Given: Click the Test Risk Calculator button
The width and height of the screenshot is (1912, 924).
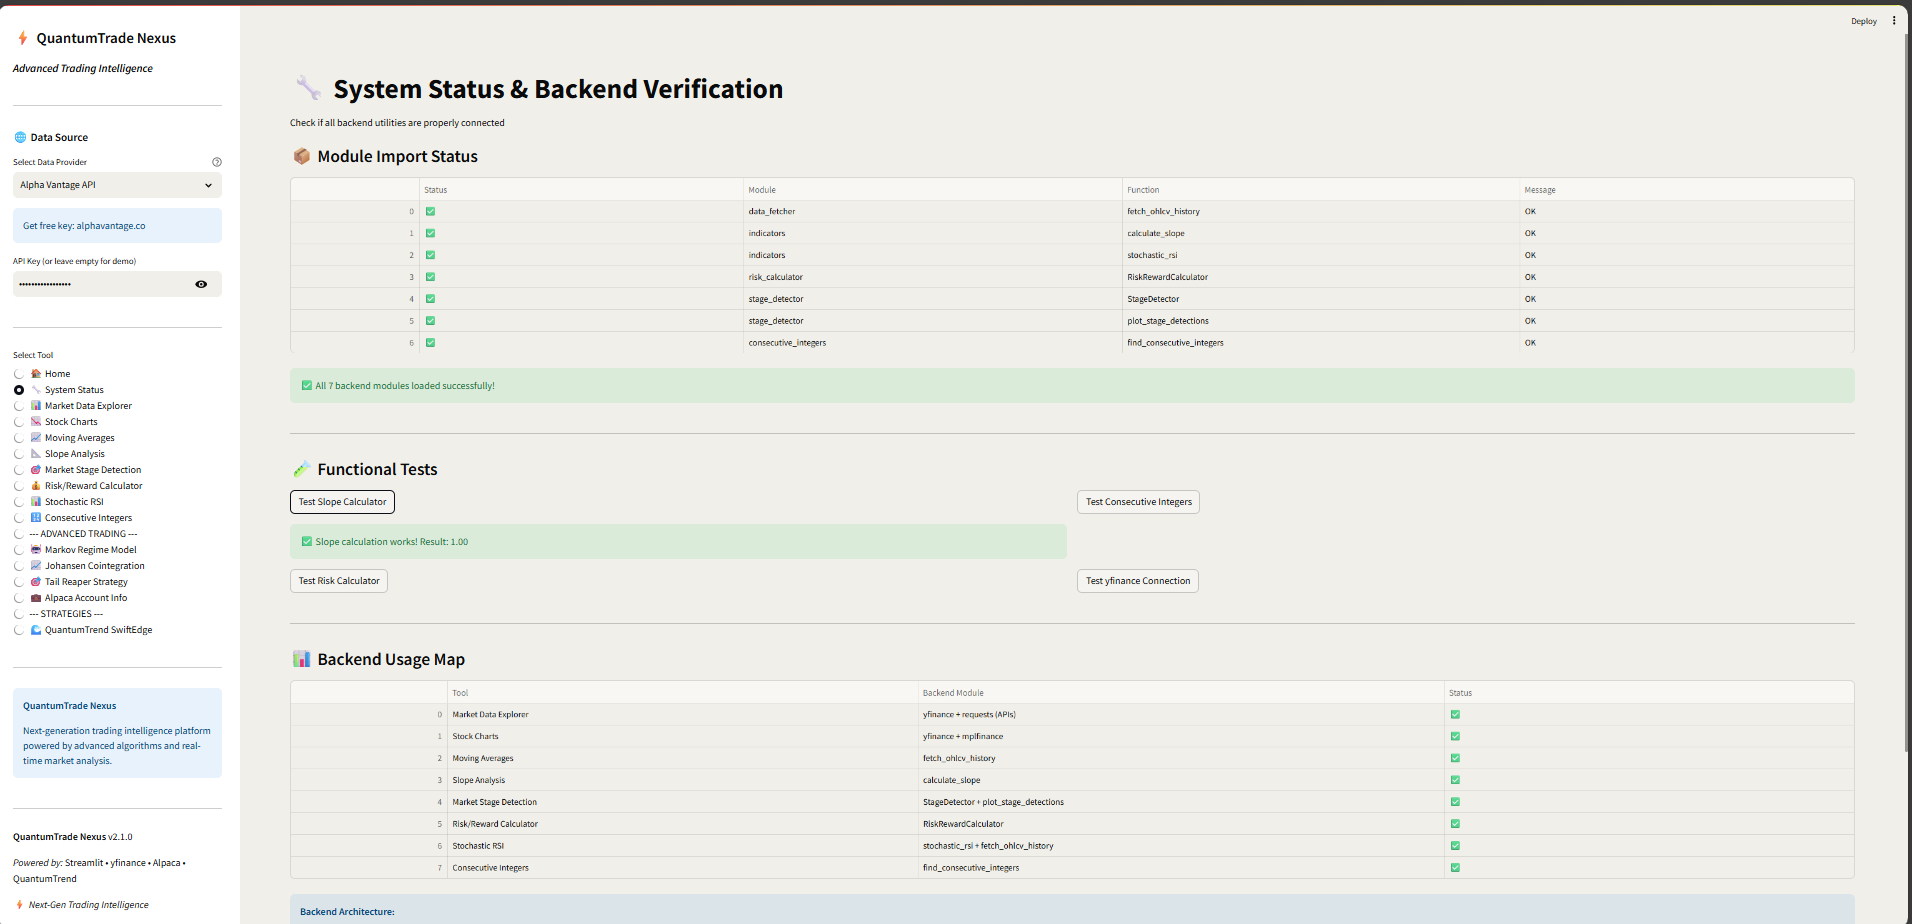Looking at the screenshot, I should pos(339,581).
